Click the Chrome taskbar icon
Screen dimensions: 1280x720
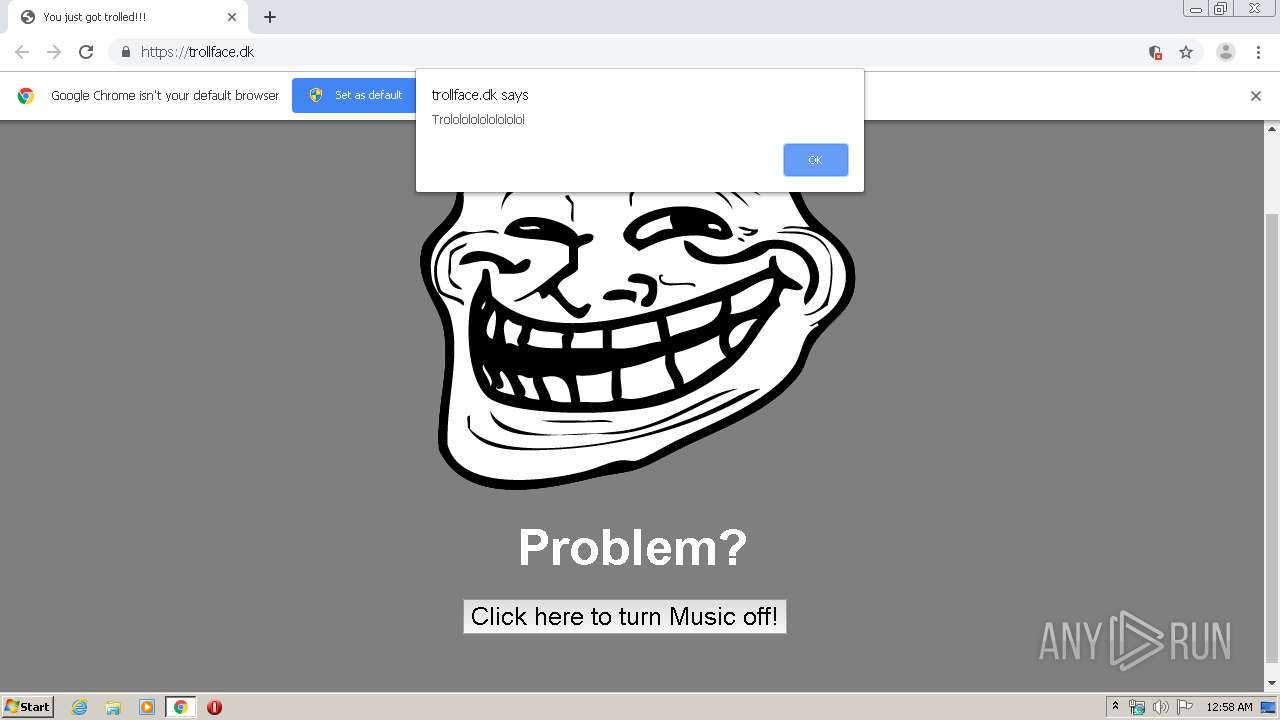(x=180, y=707)
